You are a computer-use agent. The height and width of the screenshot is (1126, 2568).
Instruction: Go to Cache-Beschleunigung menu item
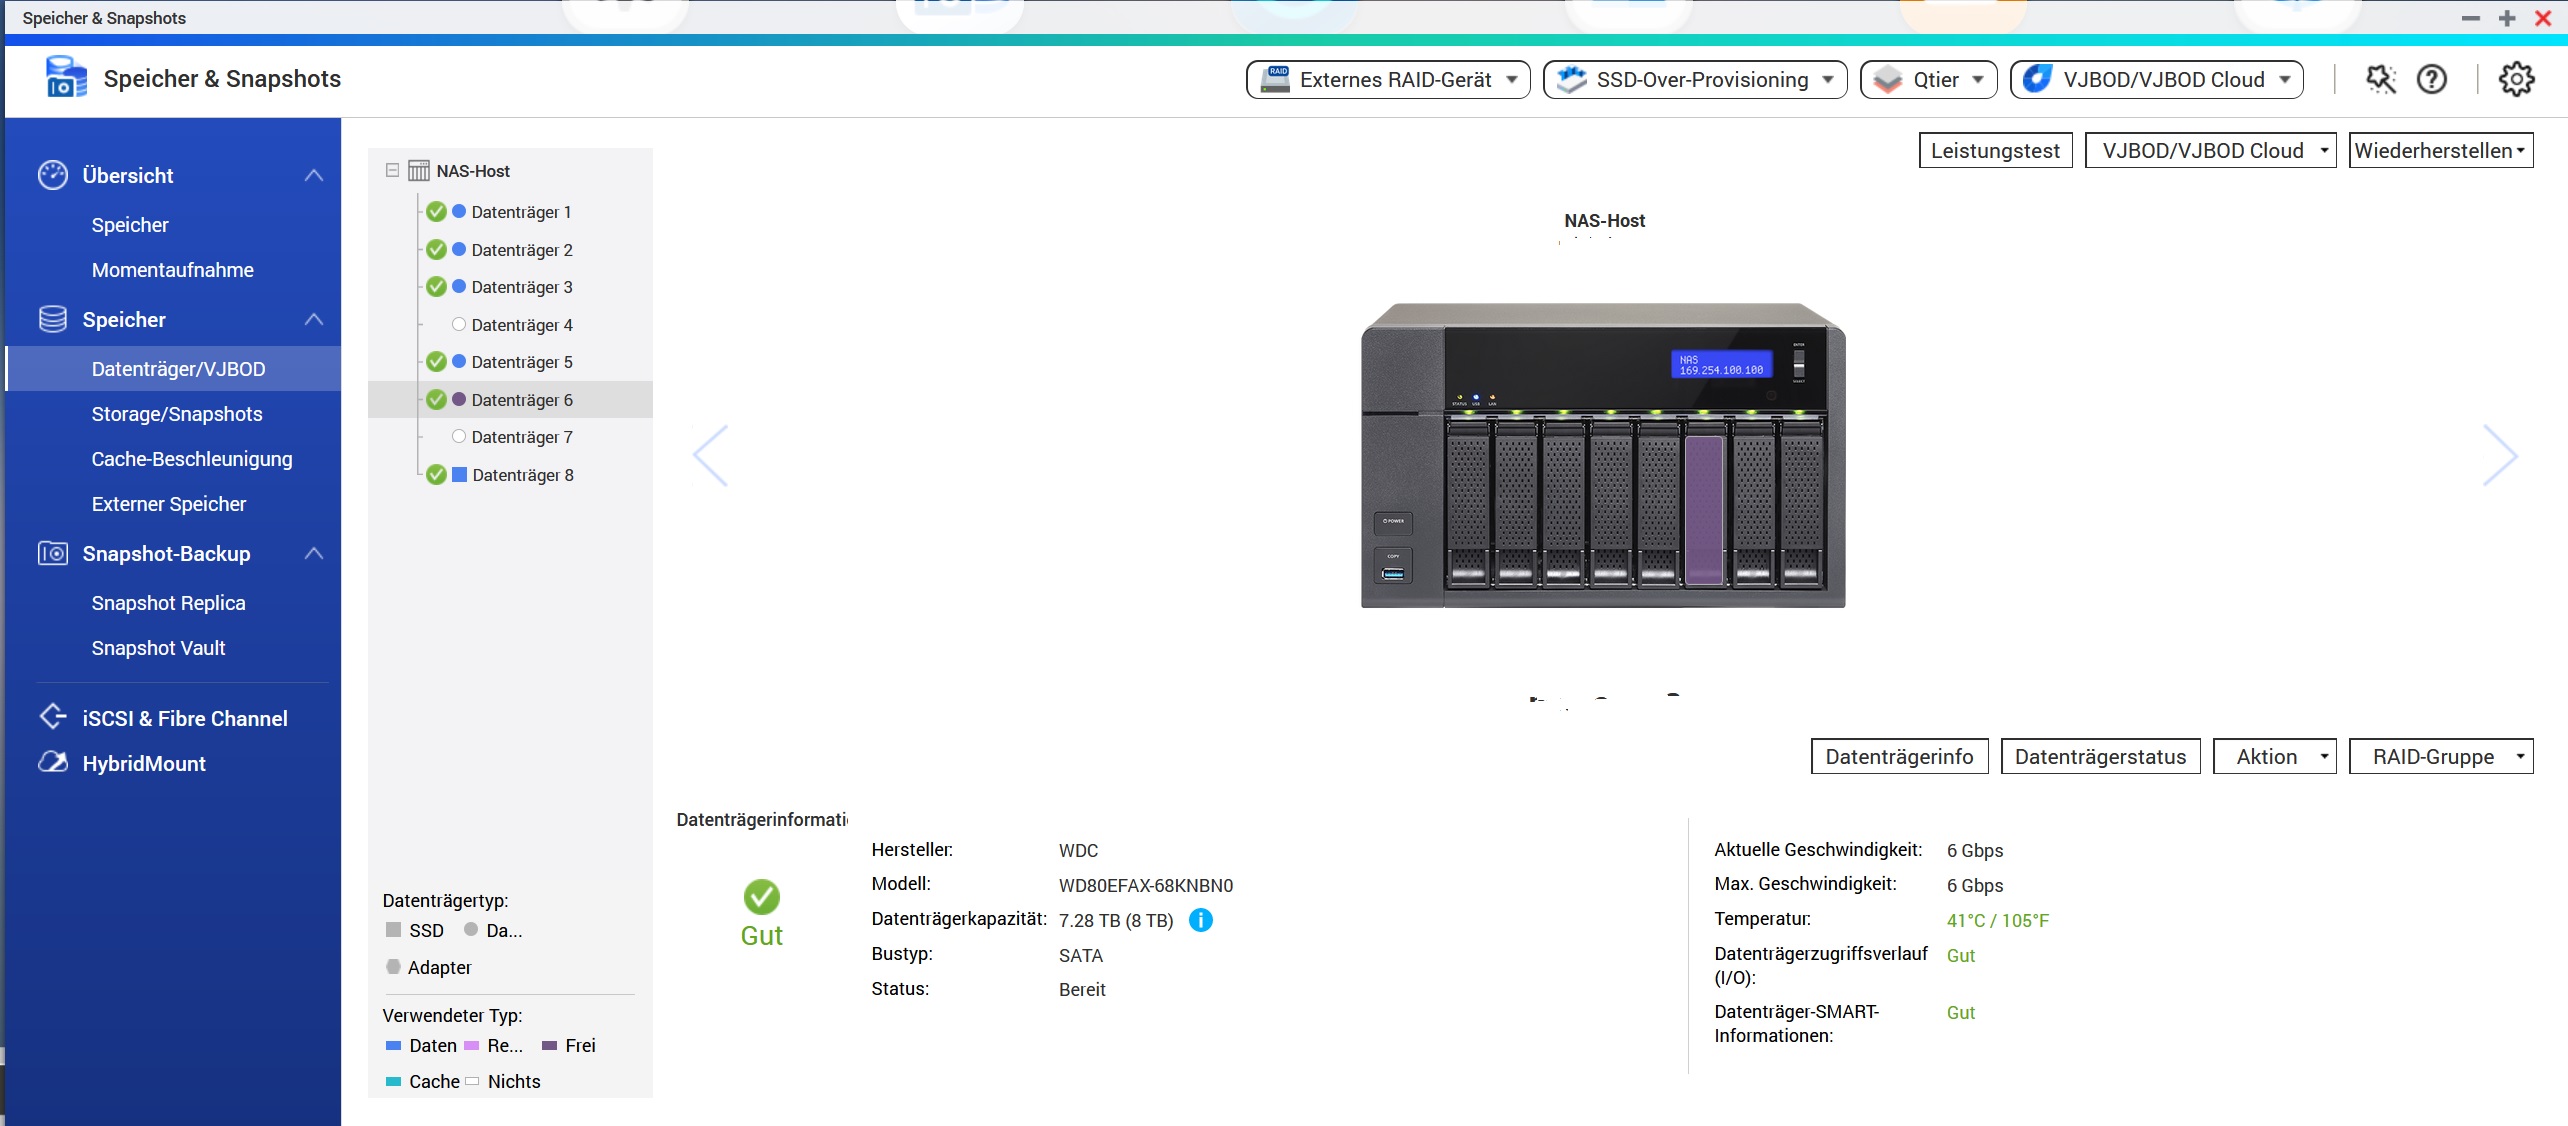coord(192,459)
